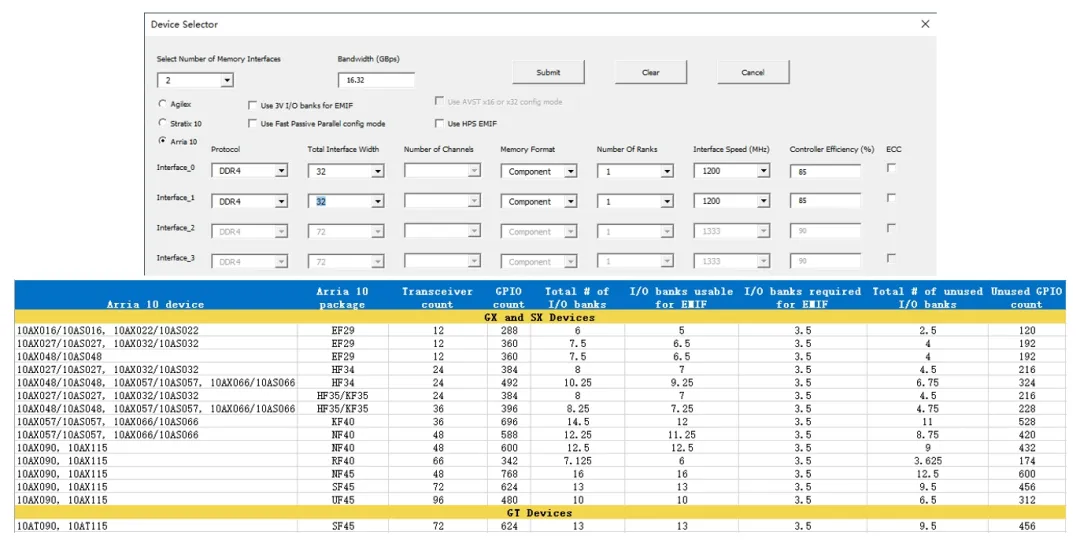
Task: Enable Use 3V I/O banks for EMIF
Action: point(253,105)
